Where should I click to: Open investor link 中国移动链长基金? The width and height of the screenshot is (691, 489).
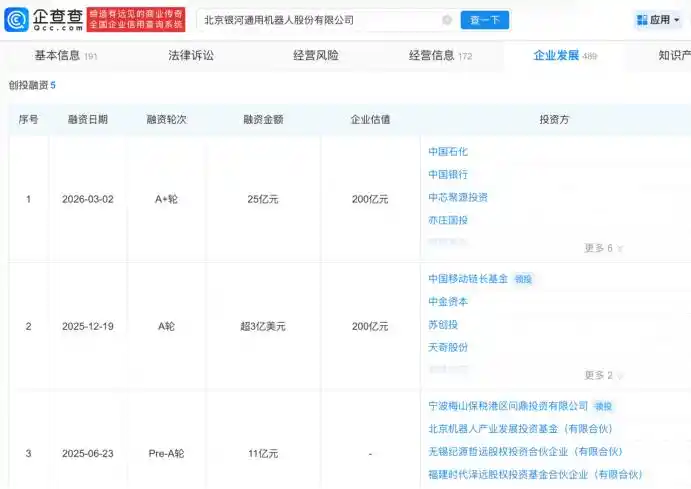coord(468,279)
